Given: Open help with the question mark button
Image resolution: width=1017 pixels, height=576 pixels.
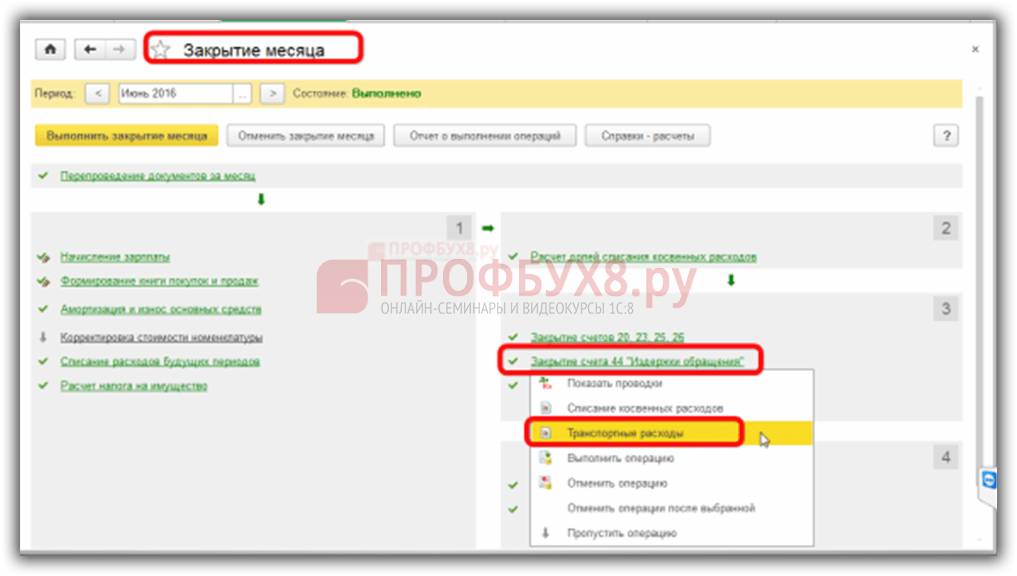Looking at the screenshot, I should tap(946, 136).
